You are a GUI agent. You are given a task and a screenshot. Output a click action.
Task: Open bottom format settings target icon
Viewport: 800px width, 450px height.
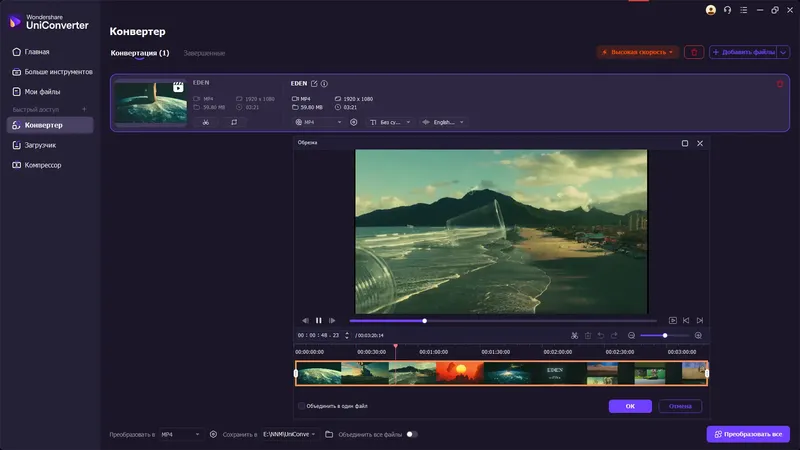coord(213,435)
